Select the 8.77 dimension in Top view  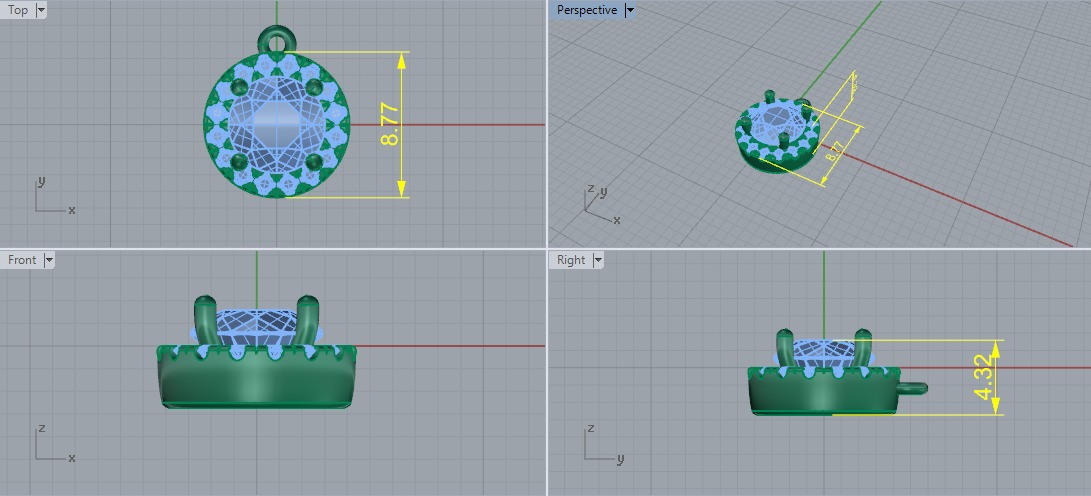(x=391, y=125)
